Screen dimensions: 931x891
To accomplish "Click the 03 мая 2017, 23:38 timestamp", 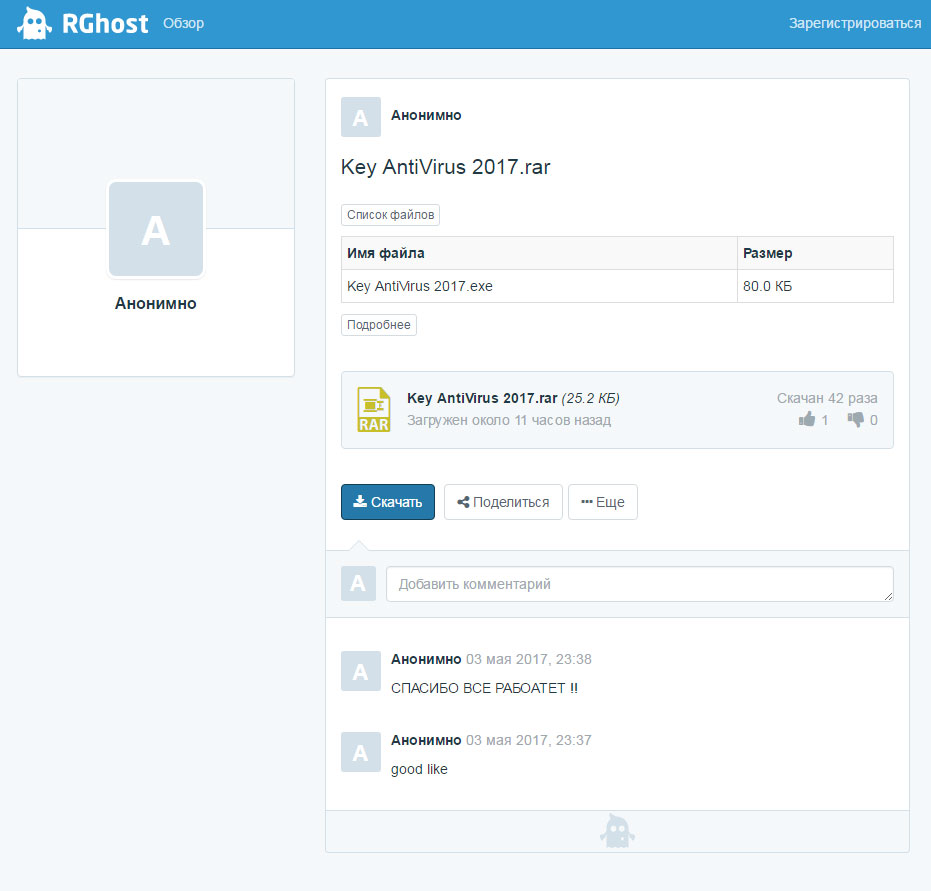I will click(x=528, y=659).
